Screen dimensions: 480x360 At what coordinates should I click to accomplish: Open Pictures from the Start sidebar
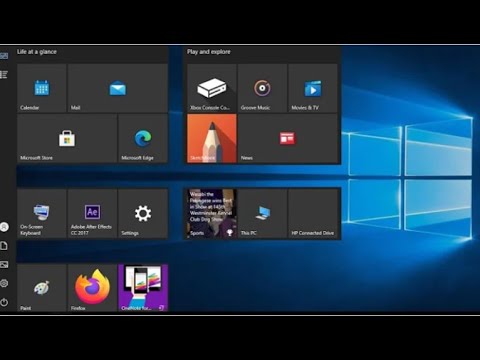pyautogui.click(x=4, y=265)
